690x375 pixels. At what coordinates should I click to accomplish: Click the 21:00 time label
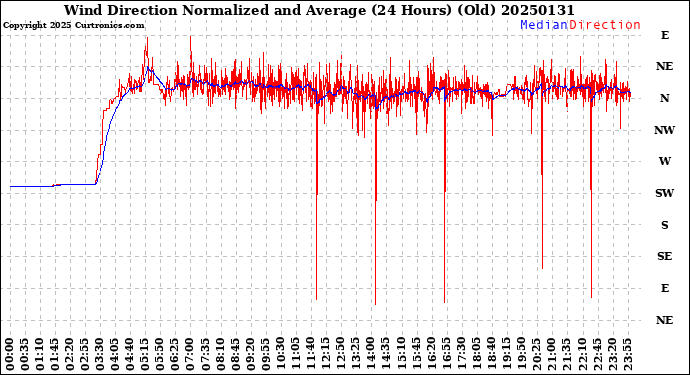click(552, 355)
